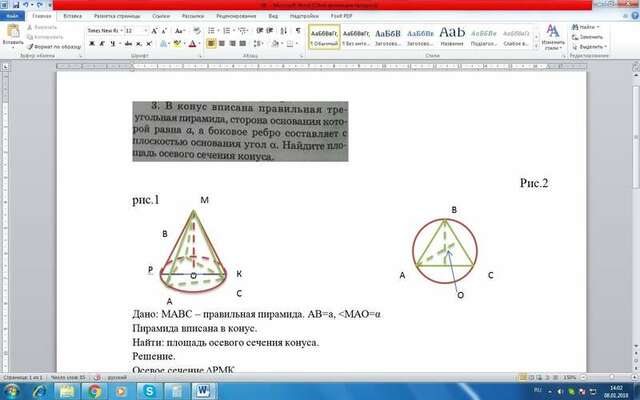This screenshot has height=400, width=640.
Task: Click the clear formatting eraser icon
Action: coord(197,31)
